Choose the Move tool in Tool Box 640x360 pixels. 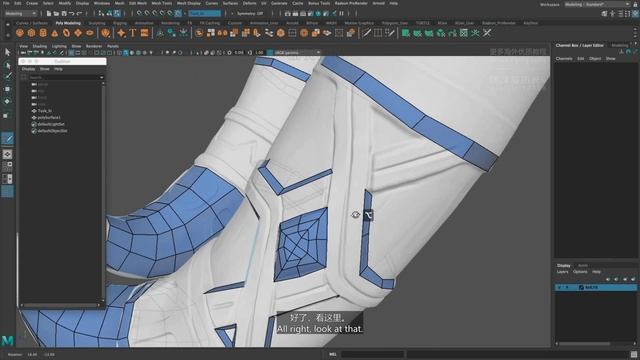[7, 89]
